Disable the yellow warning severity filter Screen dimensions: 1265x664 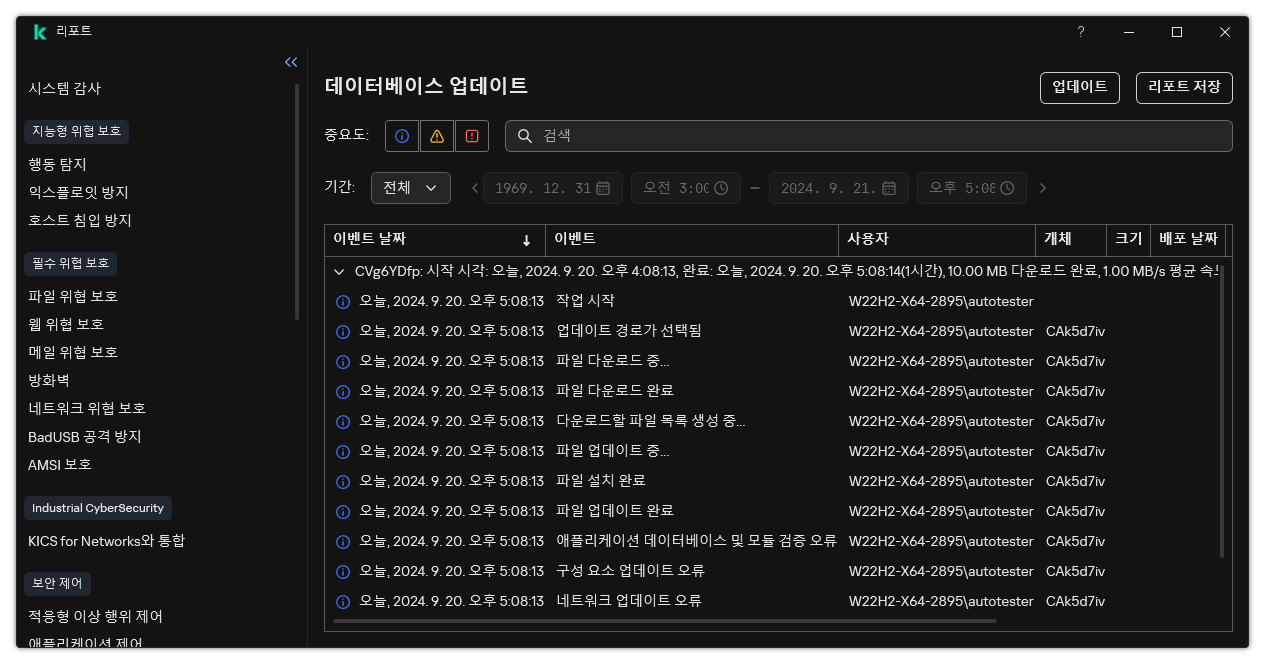[x=436, y=135]
